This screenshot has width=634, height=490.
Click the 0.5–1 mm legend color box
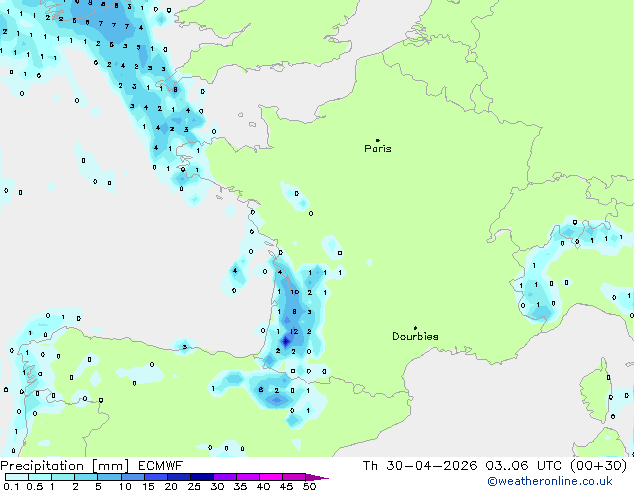pyautogui.click(x=40, y=477)
